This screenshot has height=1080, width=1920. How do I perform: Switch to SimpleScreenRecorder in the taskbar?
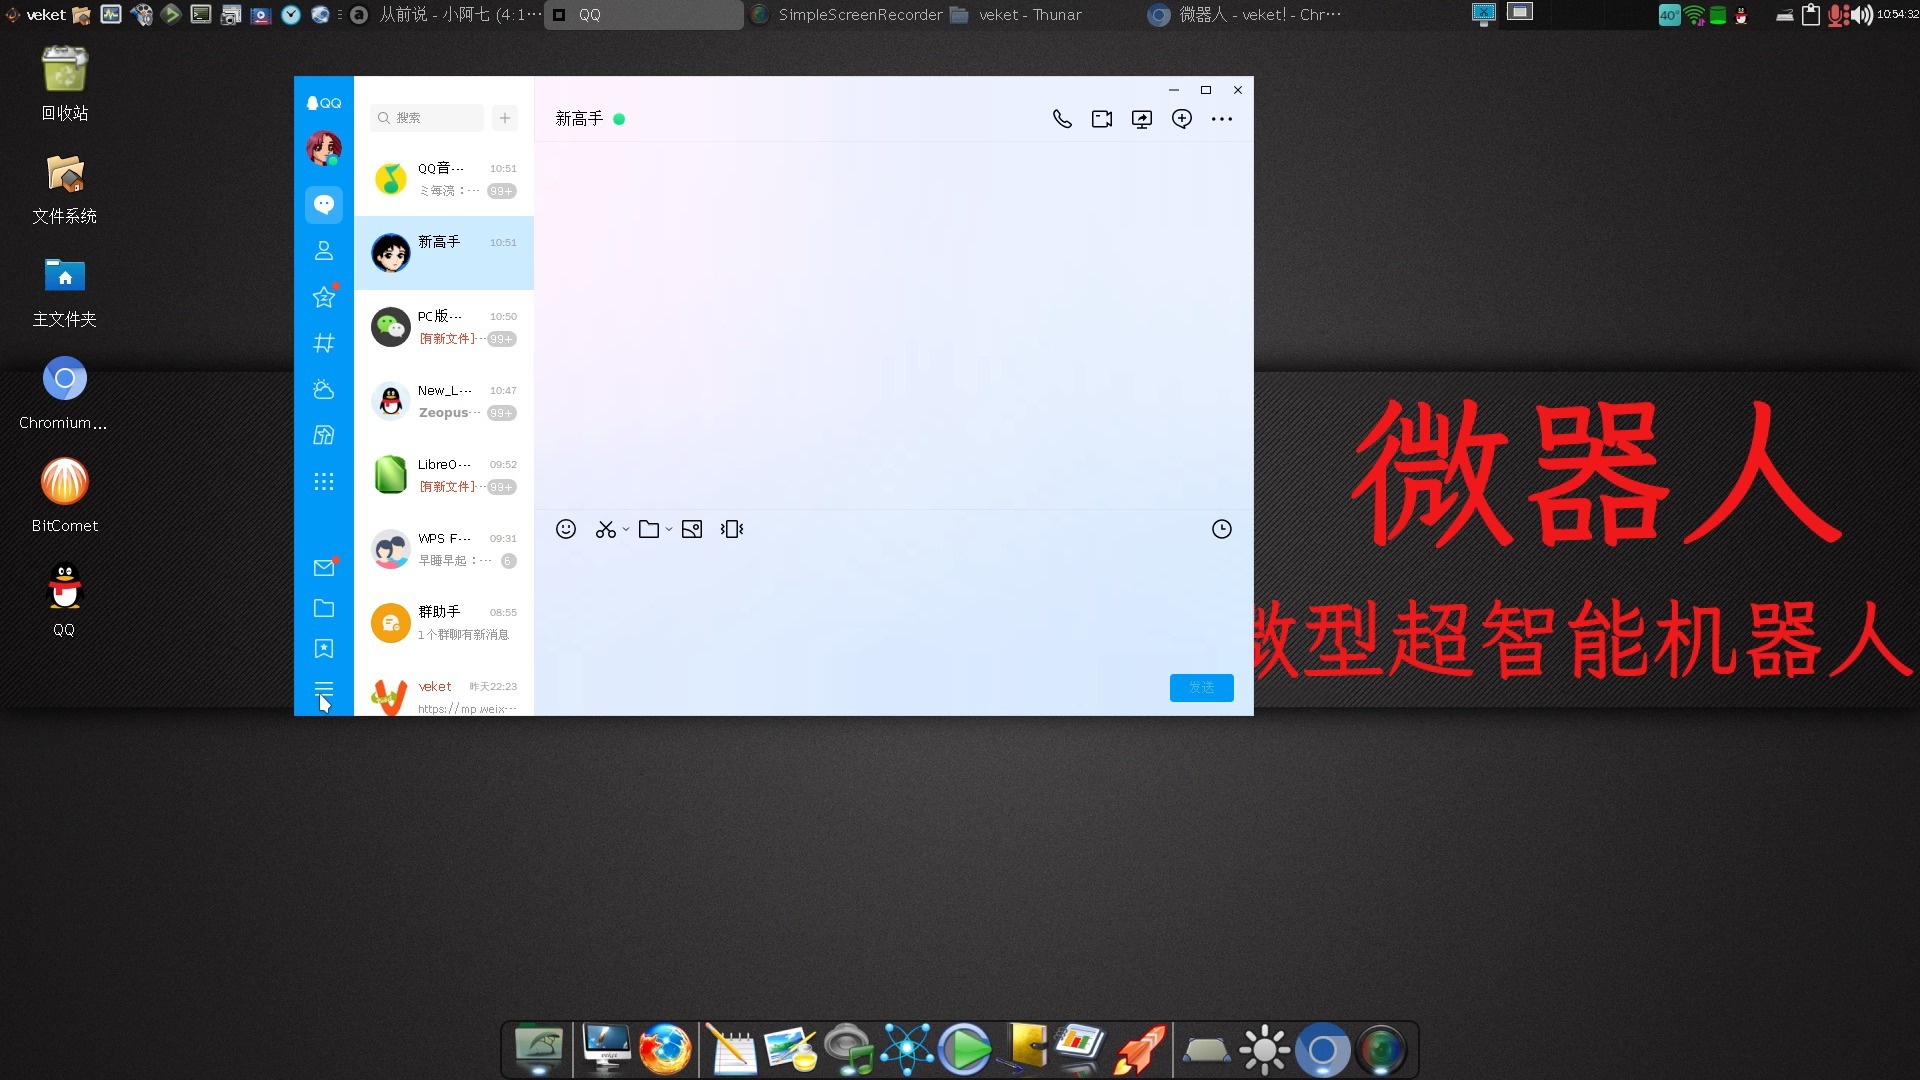pos(847,15)
